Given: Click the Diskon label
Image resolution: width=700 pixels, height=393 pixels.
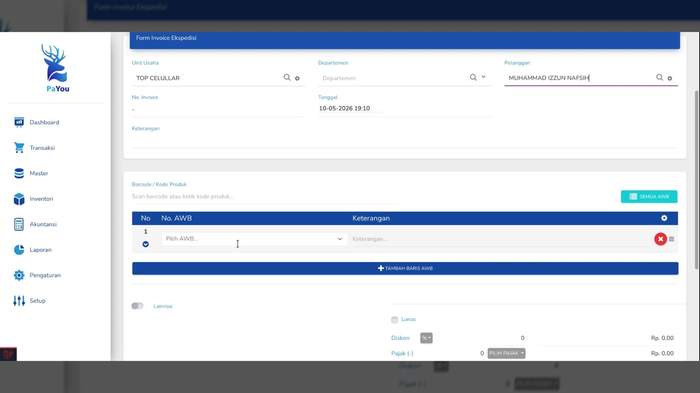Looking at the screenshot, I should point(400,338).
